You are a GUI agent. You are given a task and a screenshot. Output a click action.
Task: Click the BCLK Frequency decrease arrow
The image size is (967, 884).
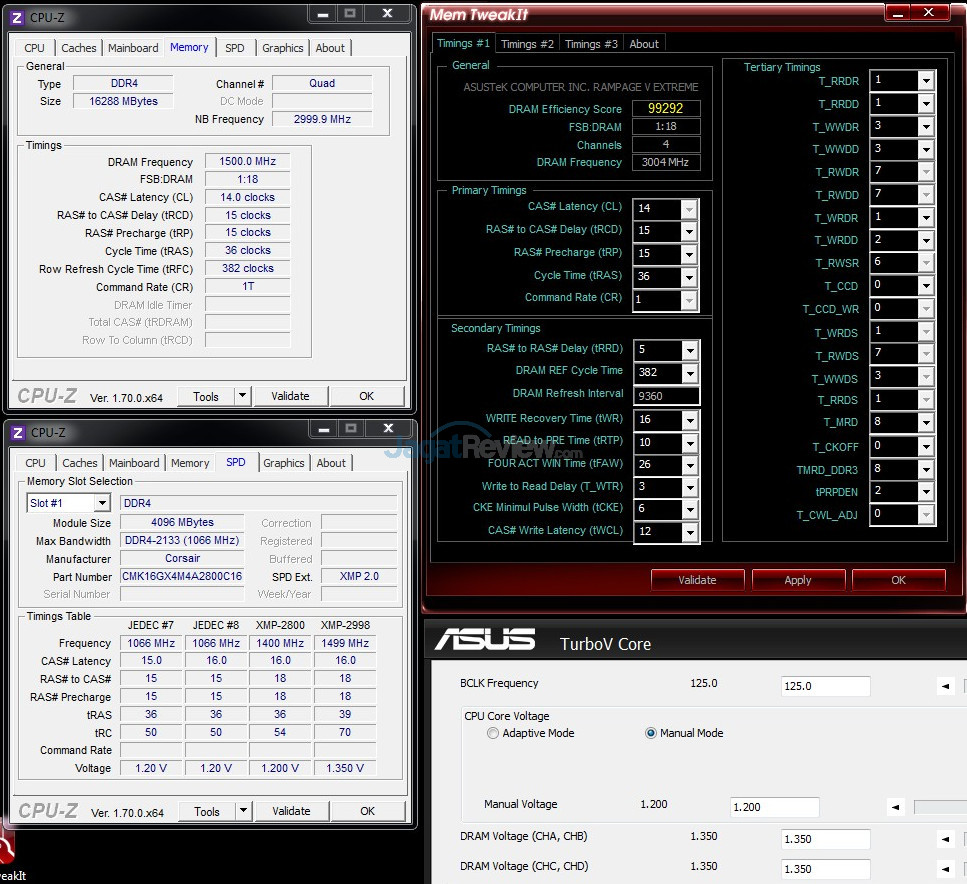point(945,686)
